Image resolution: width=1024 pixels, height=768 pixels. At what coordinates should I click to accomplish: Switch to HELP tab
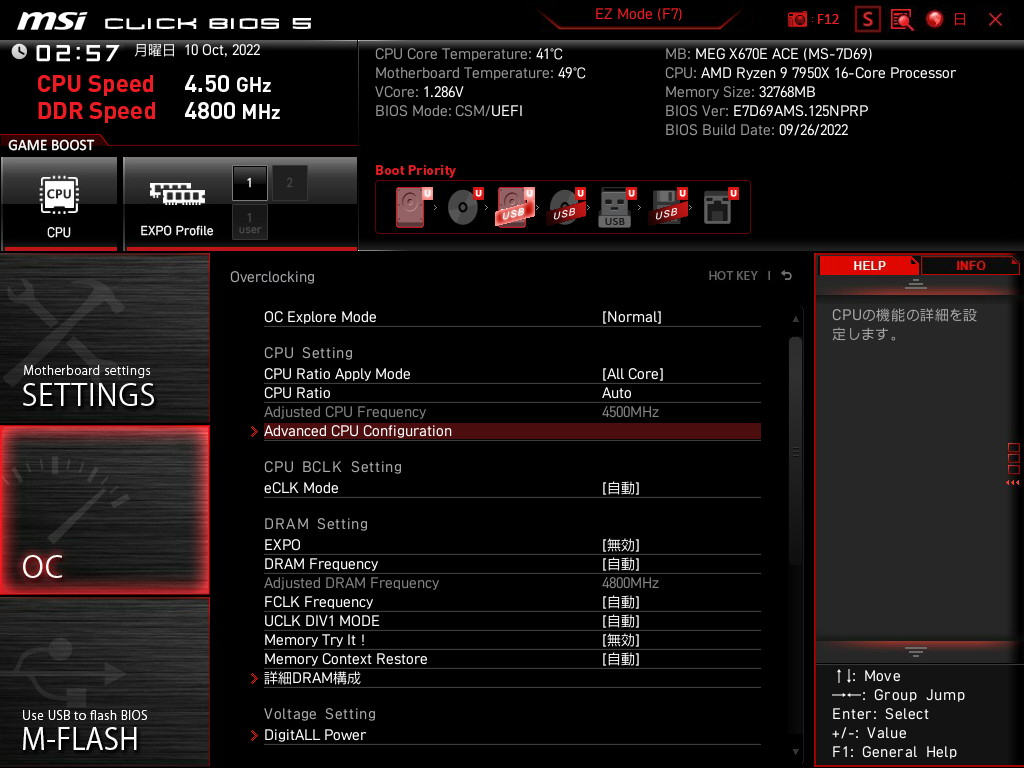[x=869, y=266]
